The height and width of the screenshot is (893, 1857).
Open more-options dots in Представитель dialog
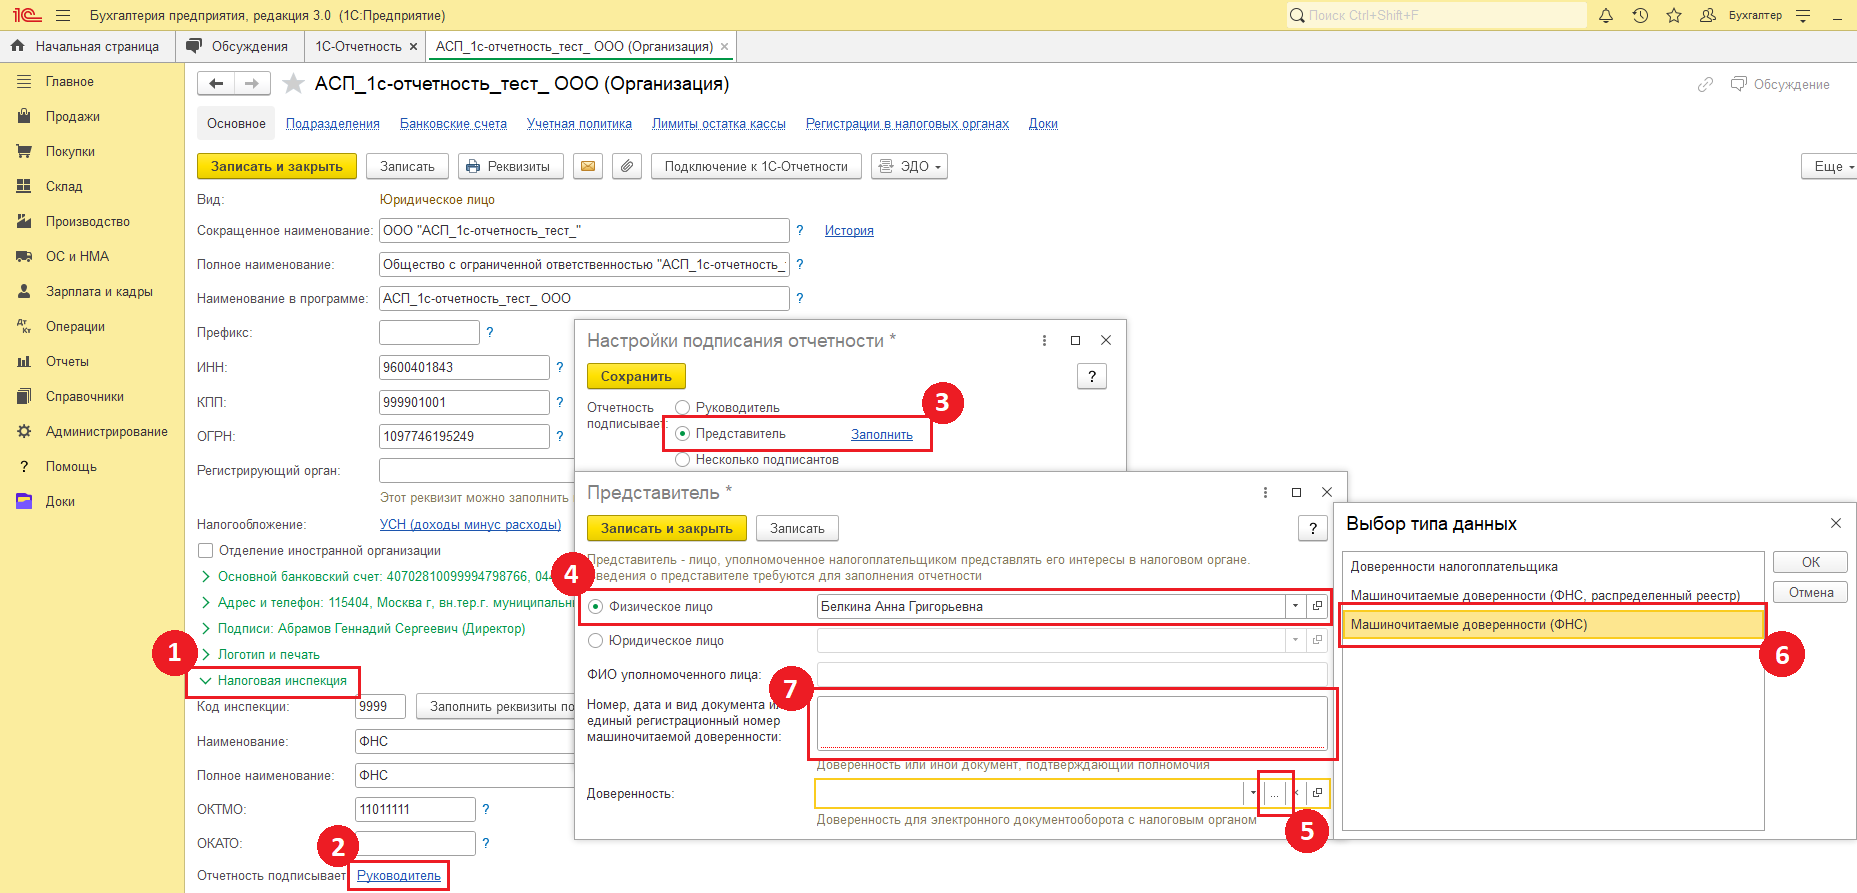pos(1266,492)
